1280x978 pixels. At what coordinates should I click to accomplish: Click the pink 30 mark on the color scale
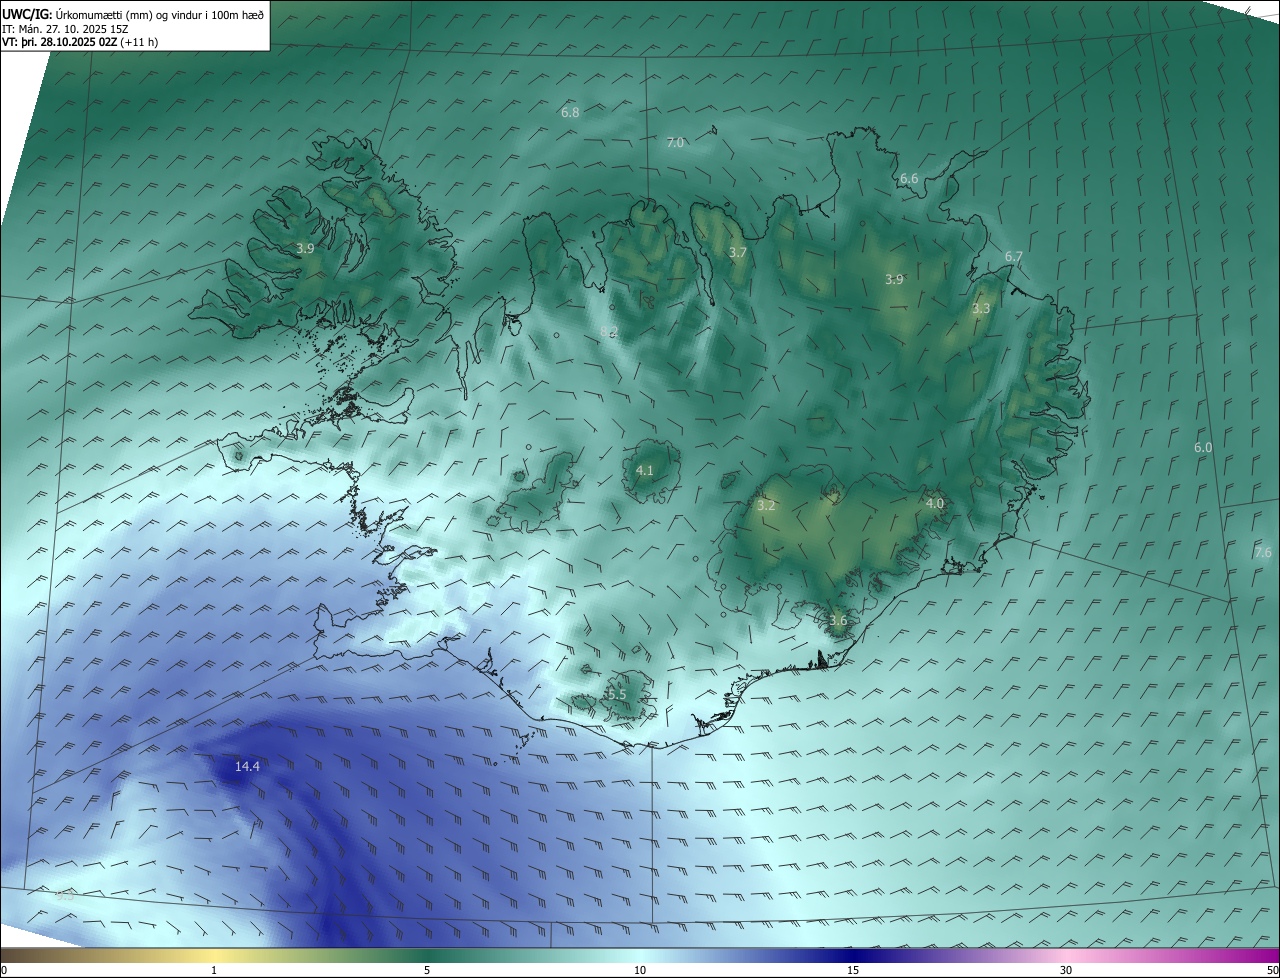[1066, 969]
